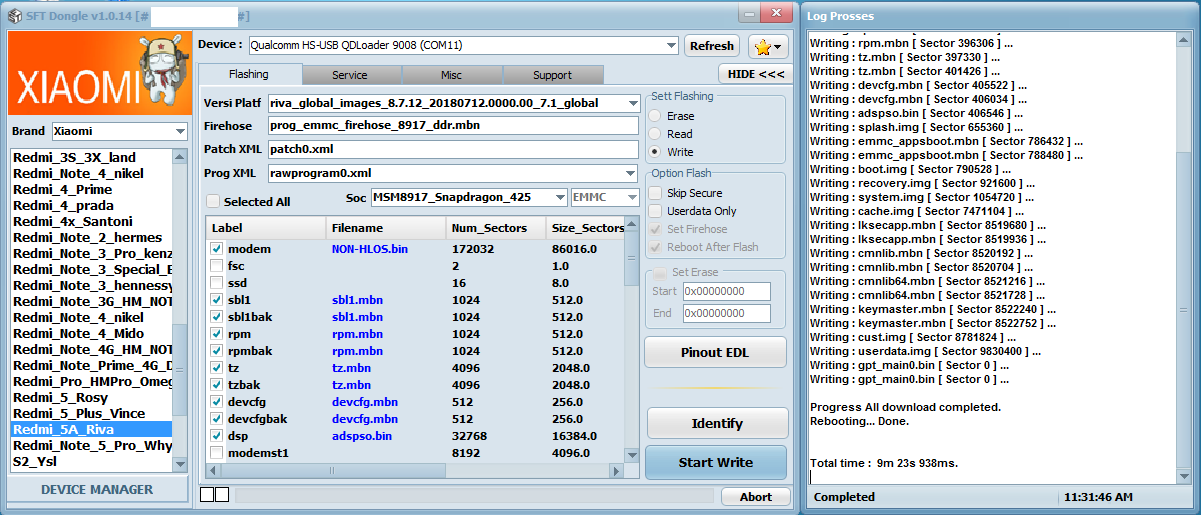Expand the Versi Platf firmware dropdown

[x=633, y=103]
